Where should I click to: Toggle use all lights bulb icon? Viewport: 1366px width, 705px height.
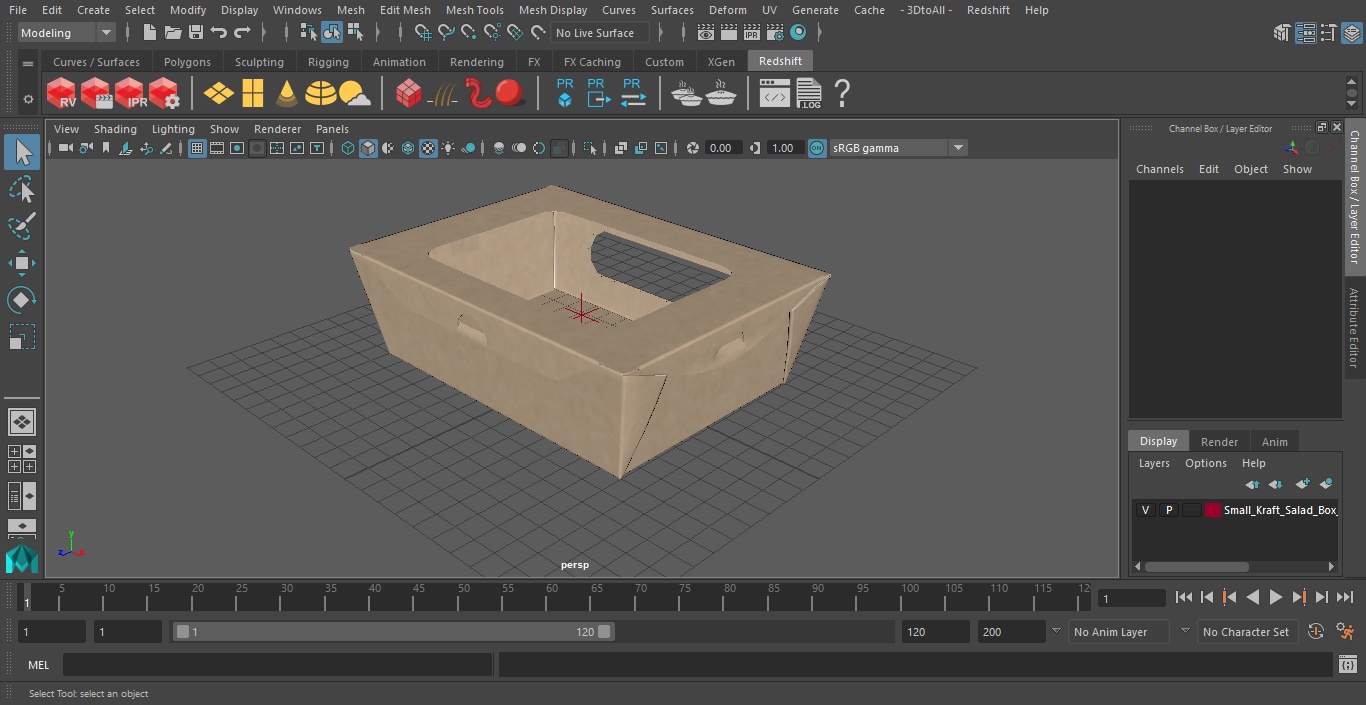coord(448,148)
